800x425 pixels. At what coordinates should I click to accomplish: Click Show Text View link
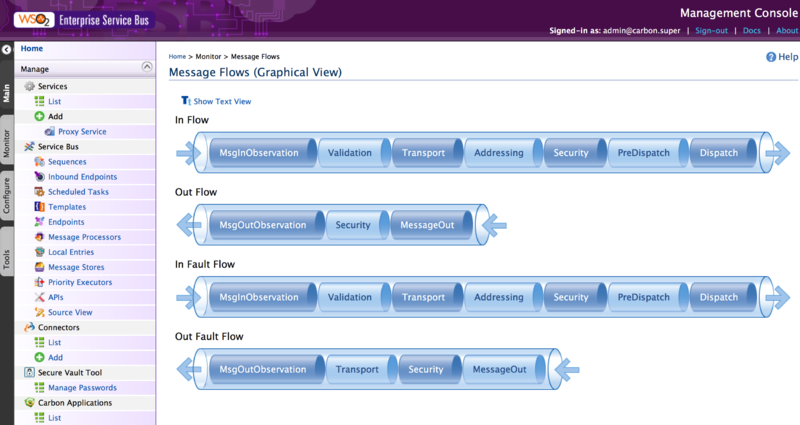tap(222, 101)
